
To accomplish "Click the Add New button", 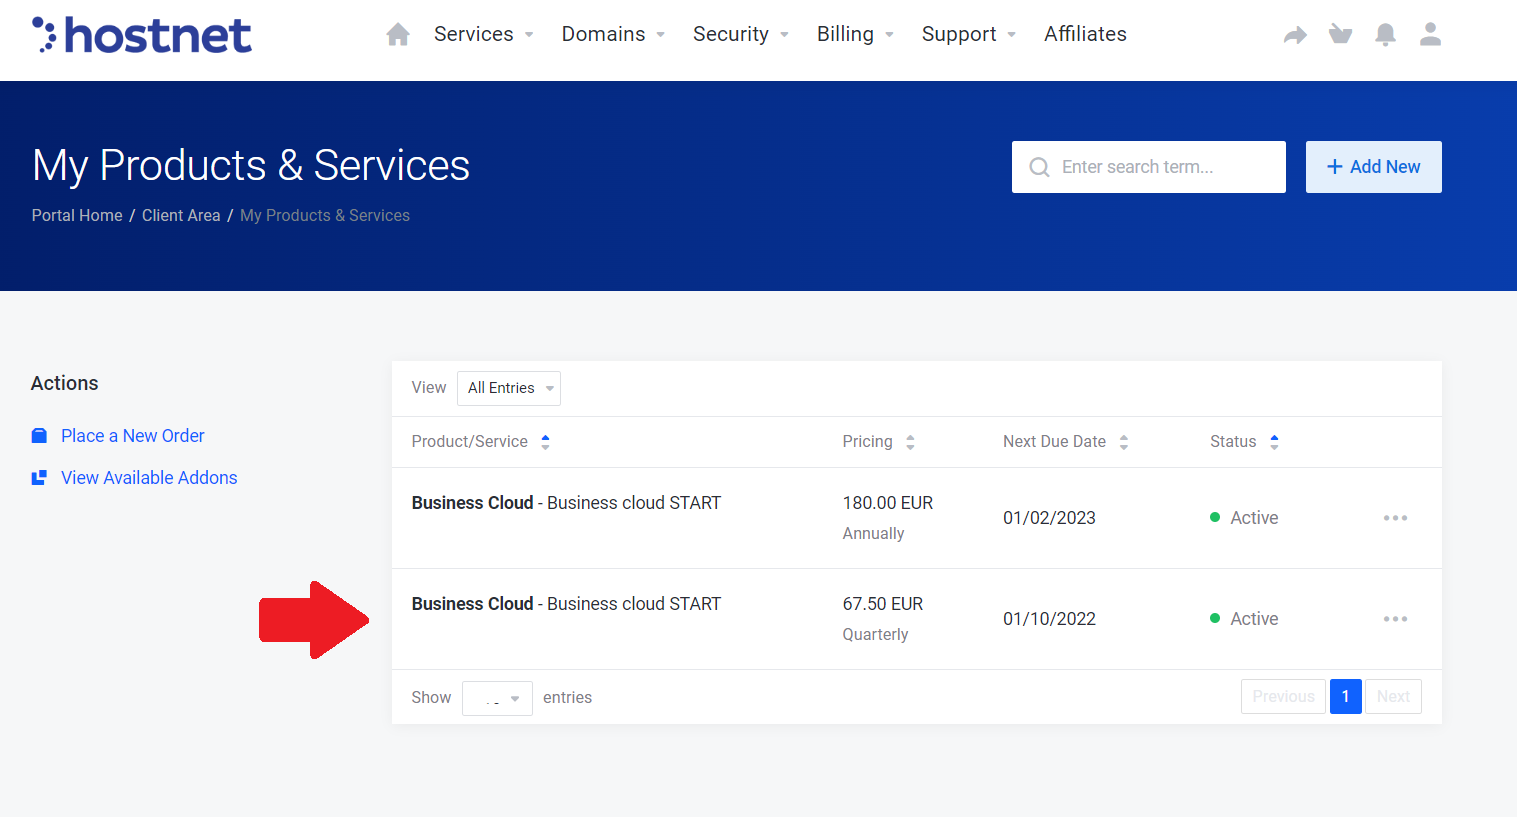I will pyautogui.click(x=1373, y=167).
